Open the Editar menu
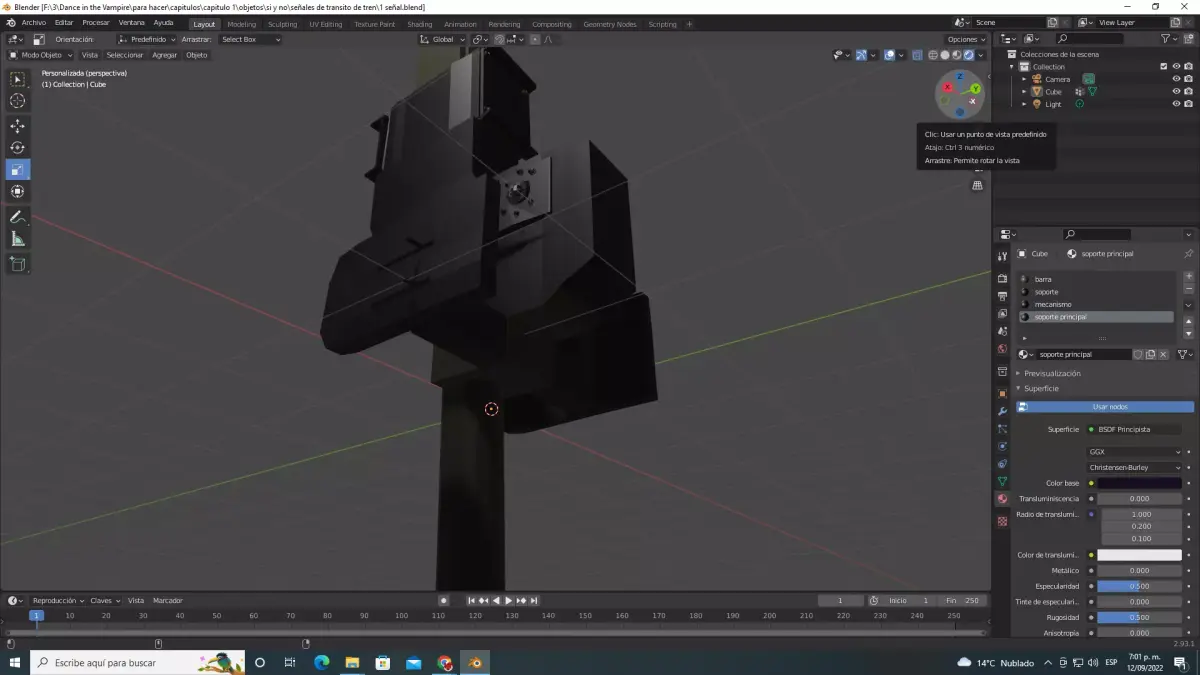The width and height of the screenshot is (1200, 675). (64, 23)
